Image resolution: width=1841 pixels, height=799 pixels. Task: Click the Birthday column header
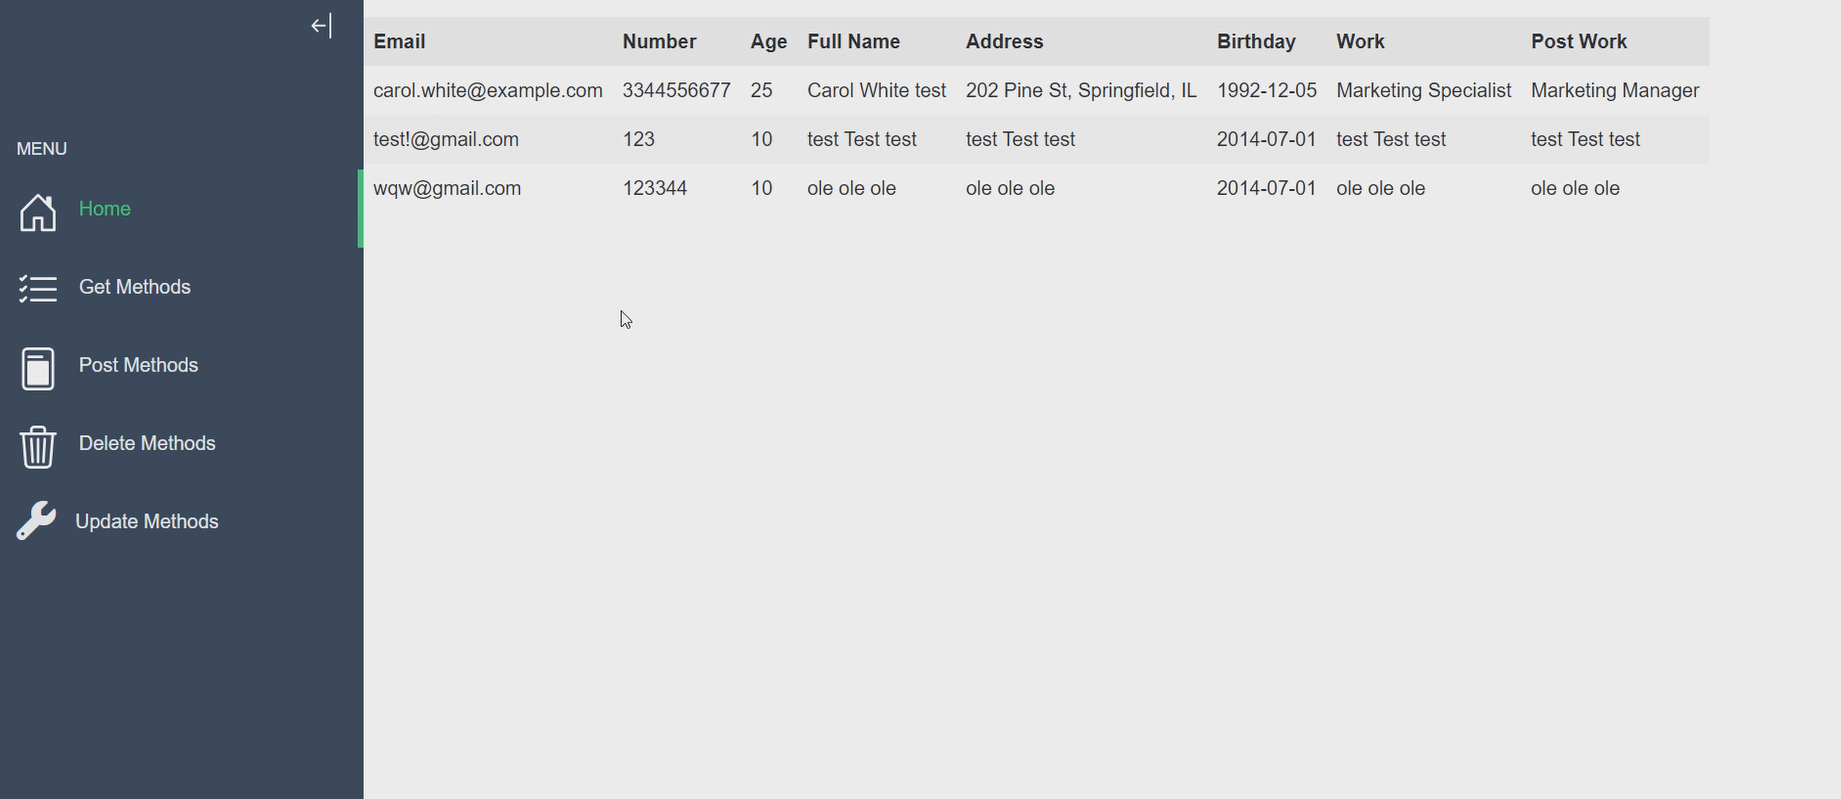pos(1256,42)
